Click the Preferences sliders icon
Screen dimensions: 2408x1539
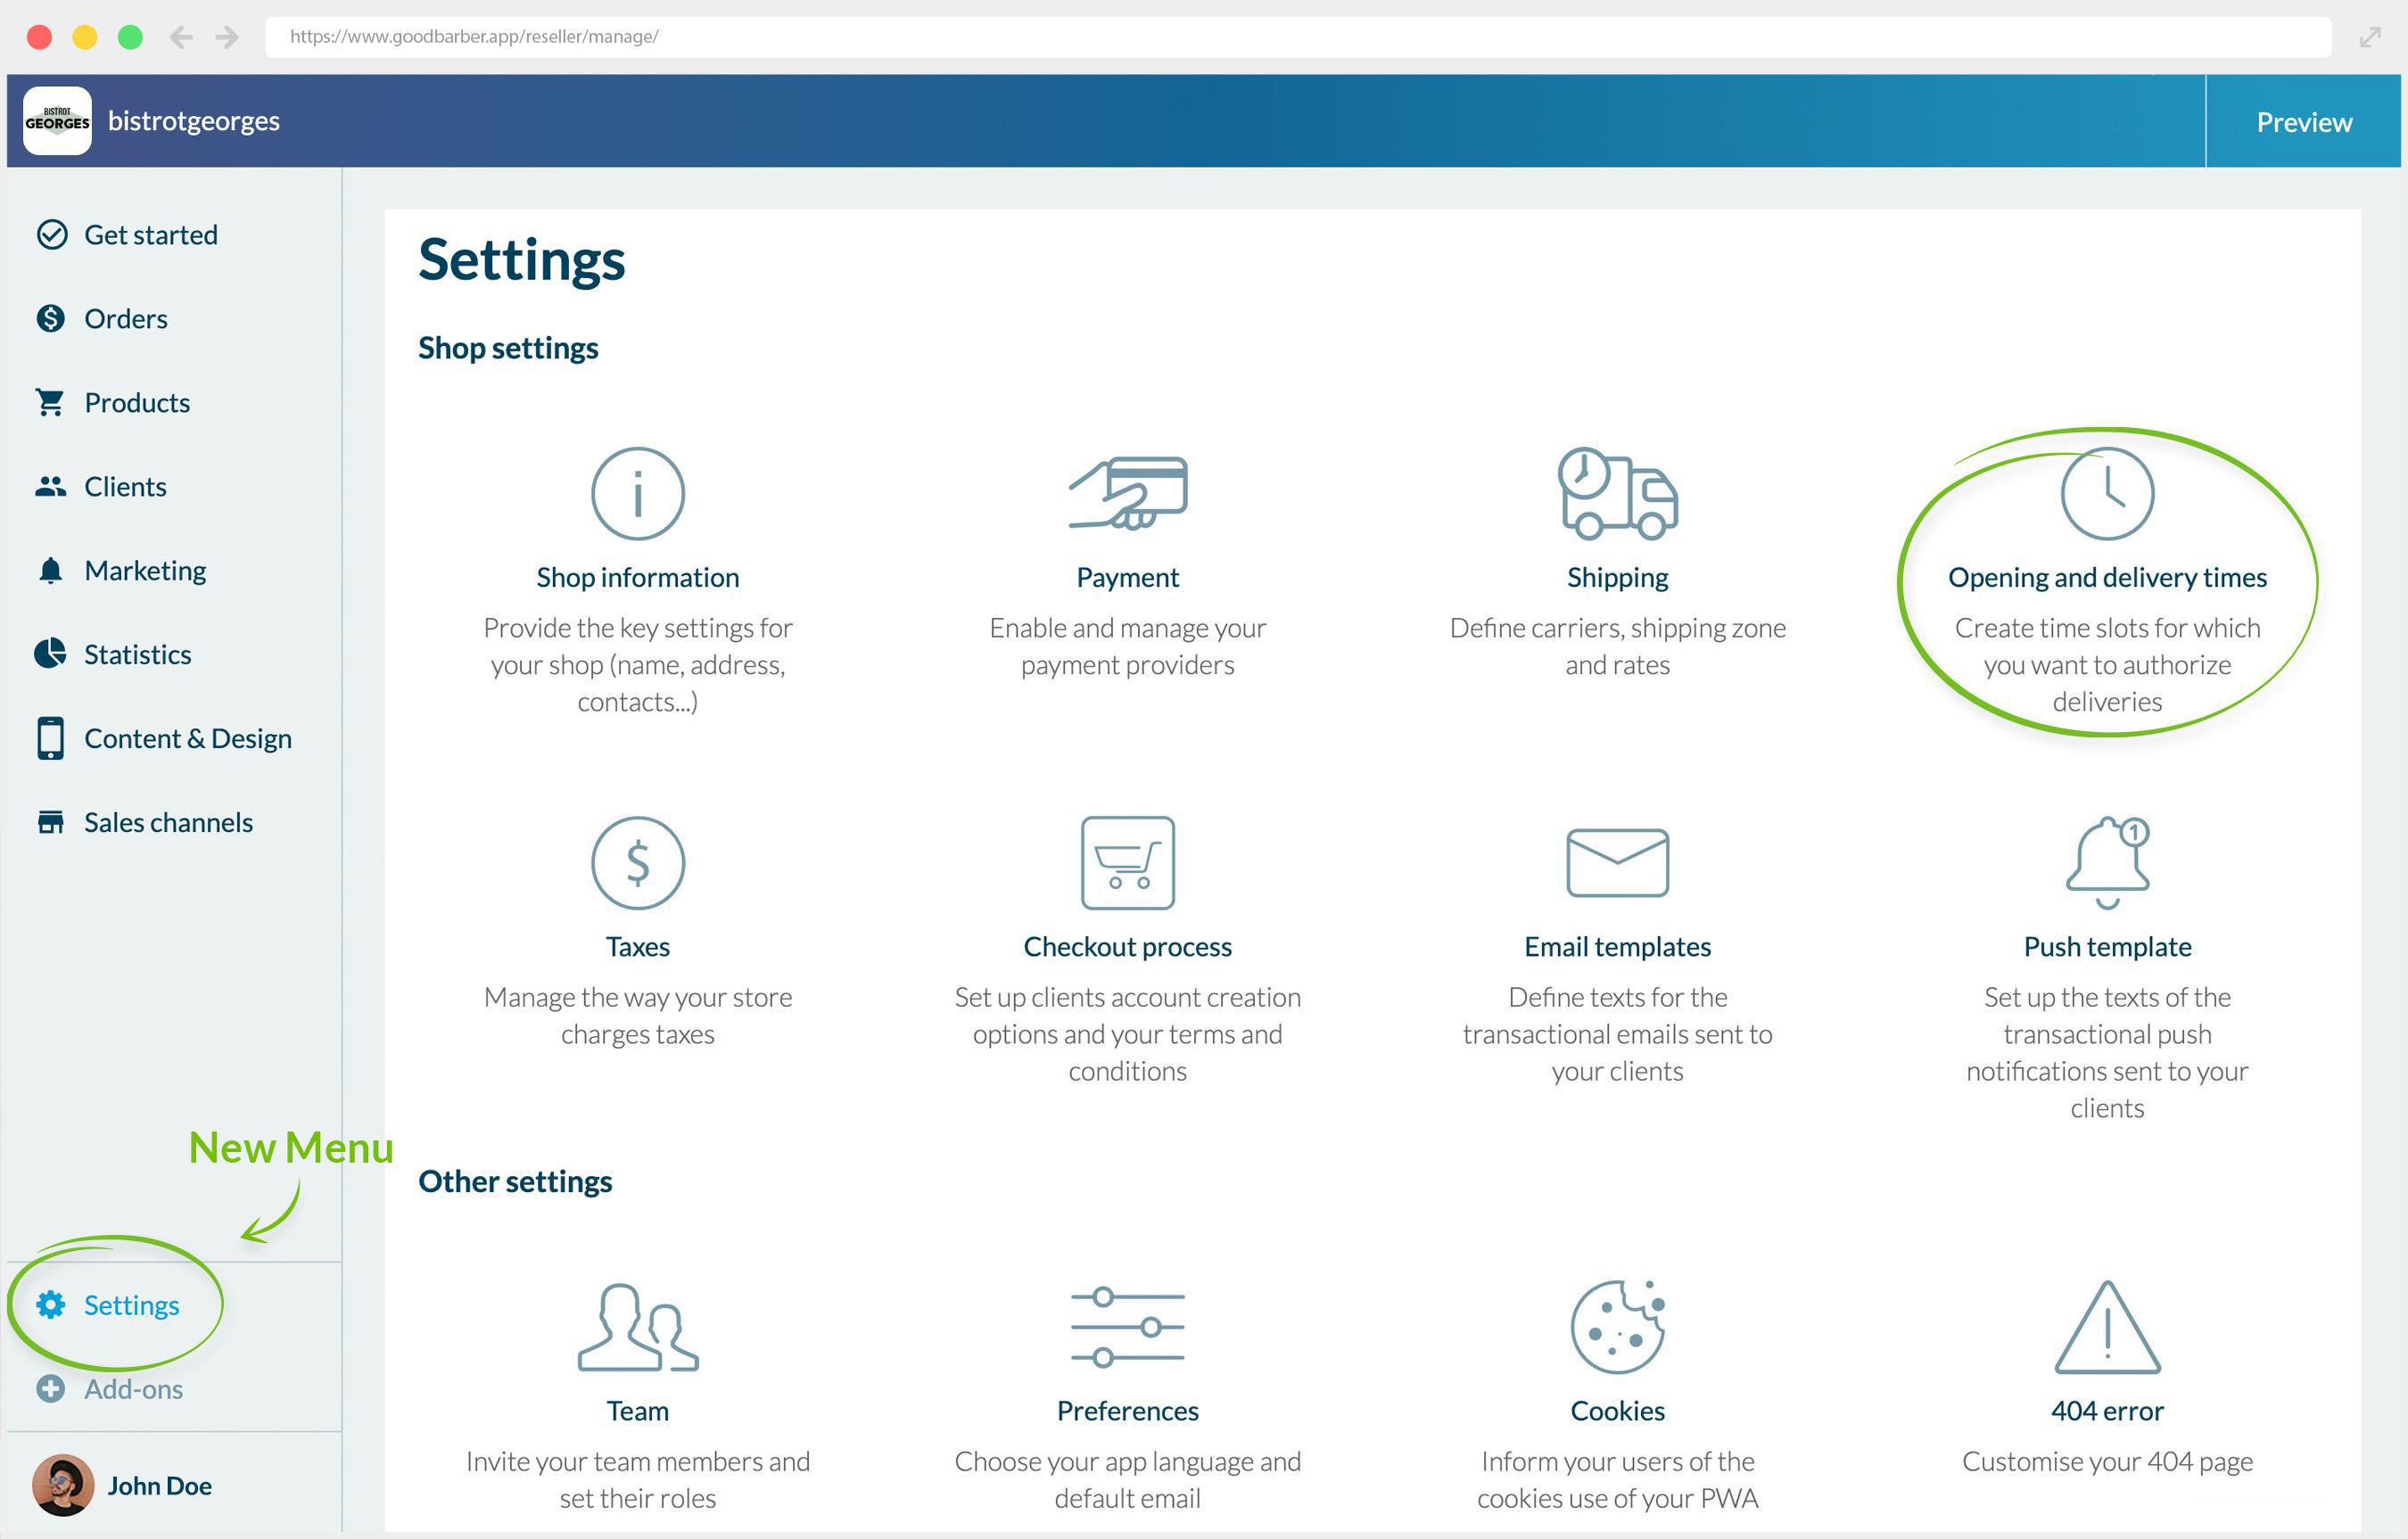pos(1127,1327)
